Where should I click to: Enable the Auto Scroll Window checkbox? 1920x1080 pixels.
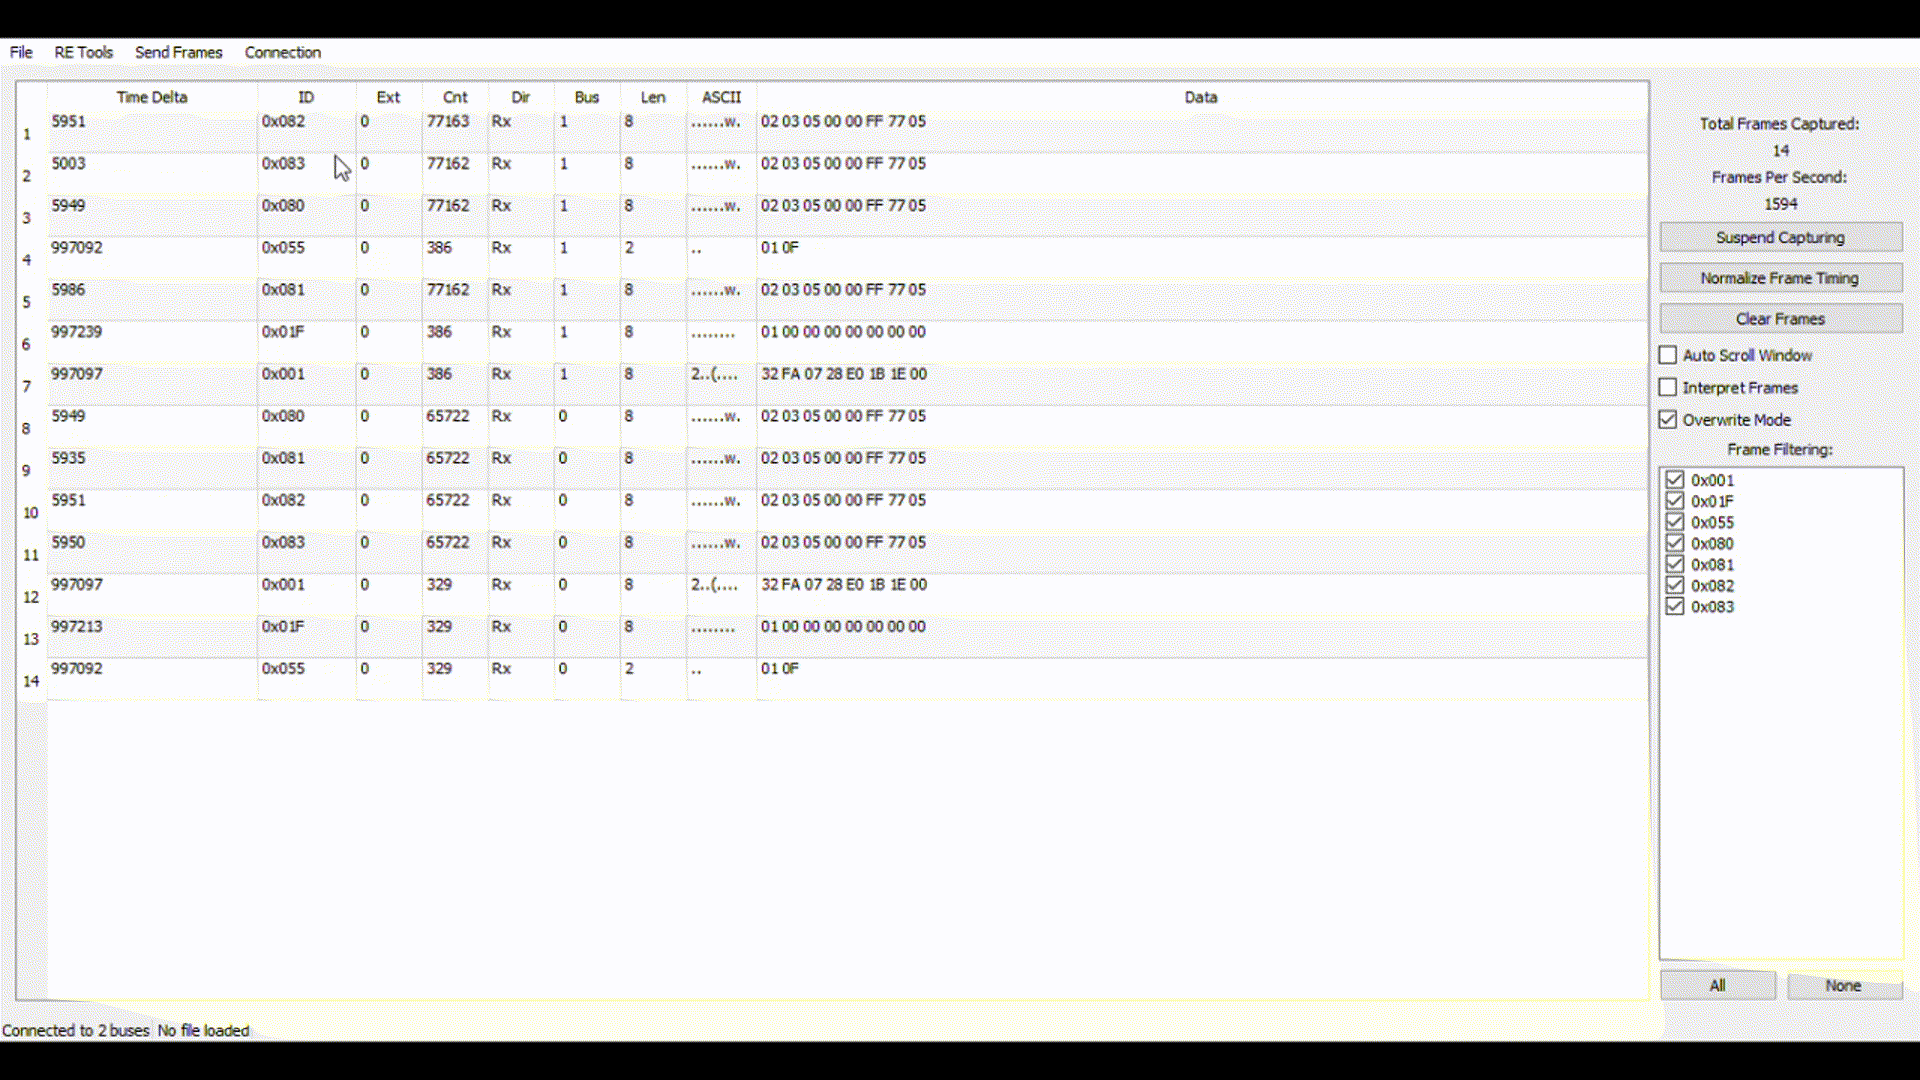coord(1668,355)
